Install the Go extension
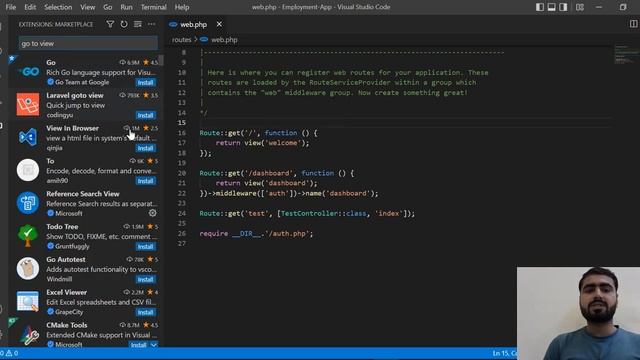 pyautogui.click(x=145, y=82)
